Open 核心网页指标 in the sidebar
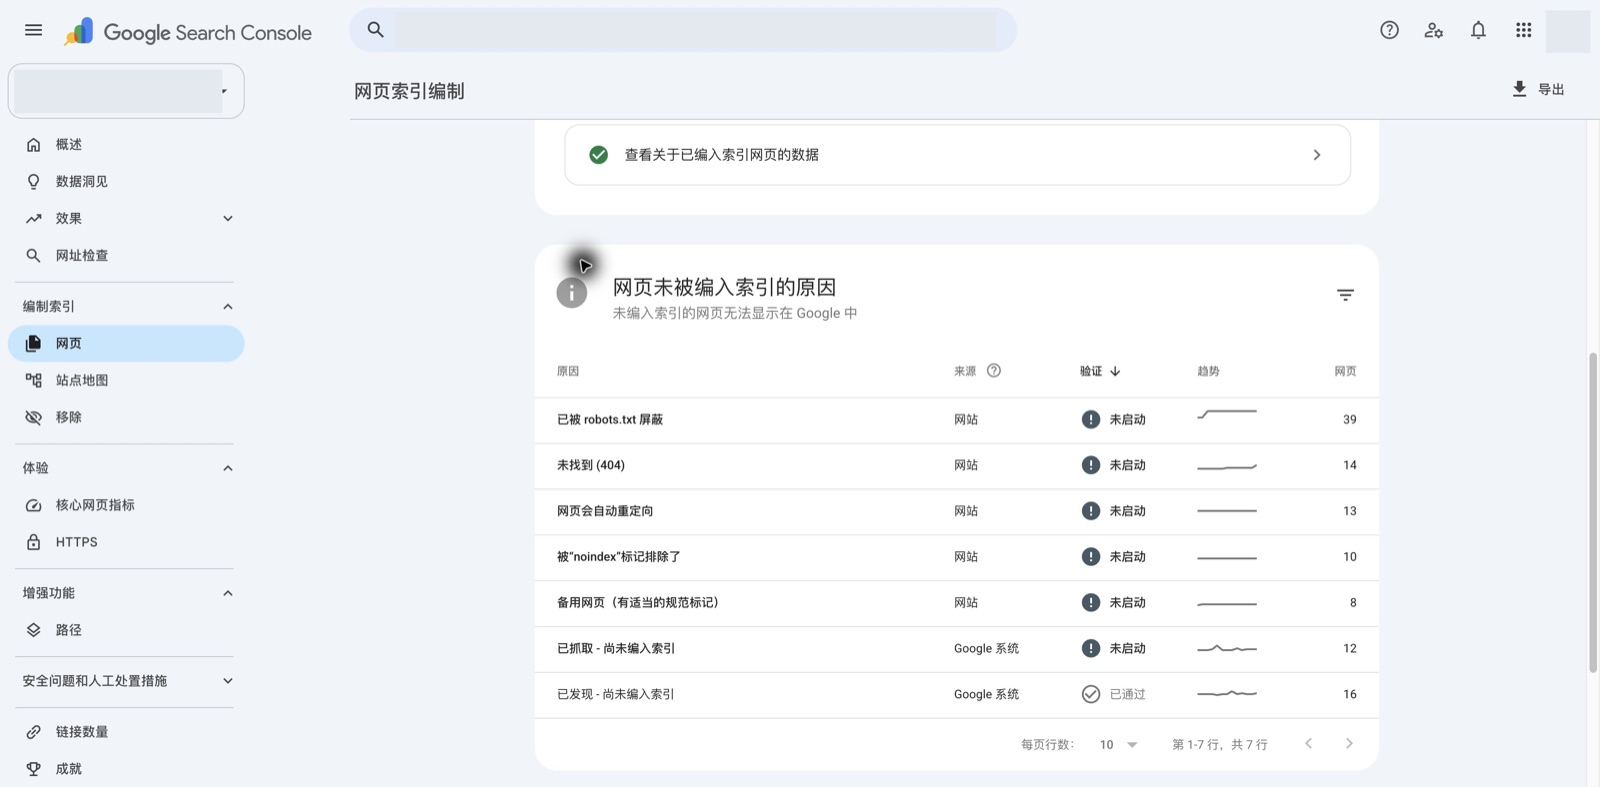Viewport: 1600px width, 787px height. 126,506
